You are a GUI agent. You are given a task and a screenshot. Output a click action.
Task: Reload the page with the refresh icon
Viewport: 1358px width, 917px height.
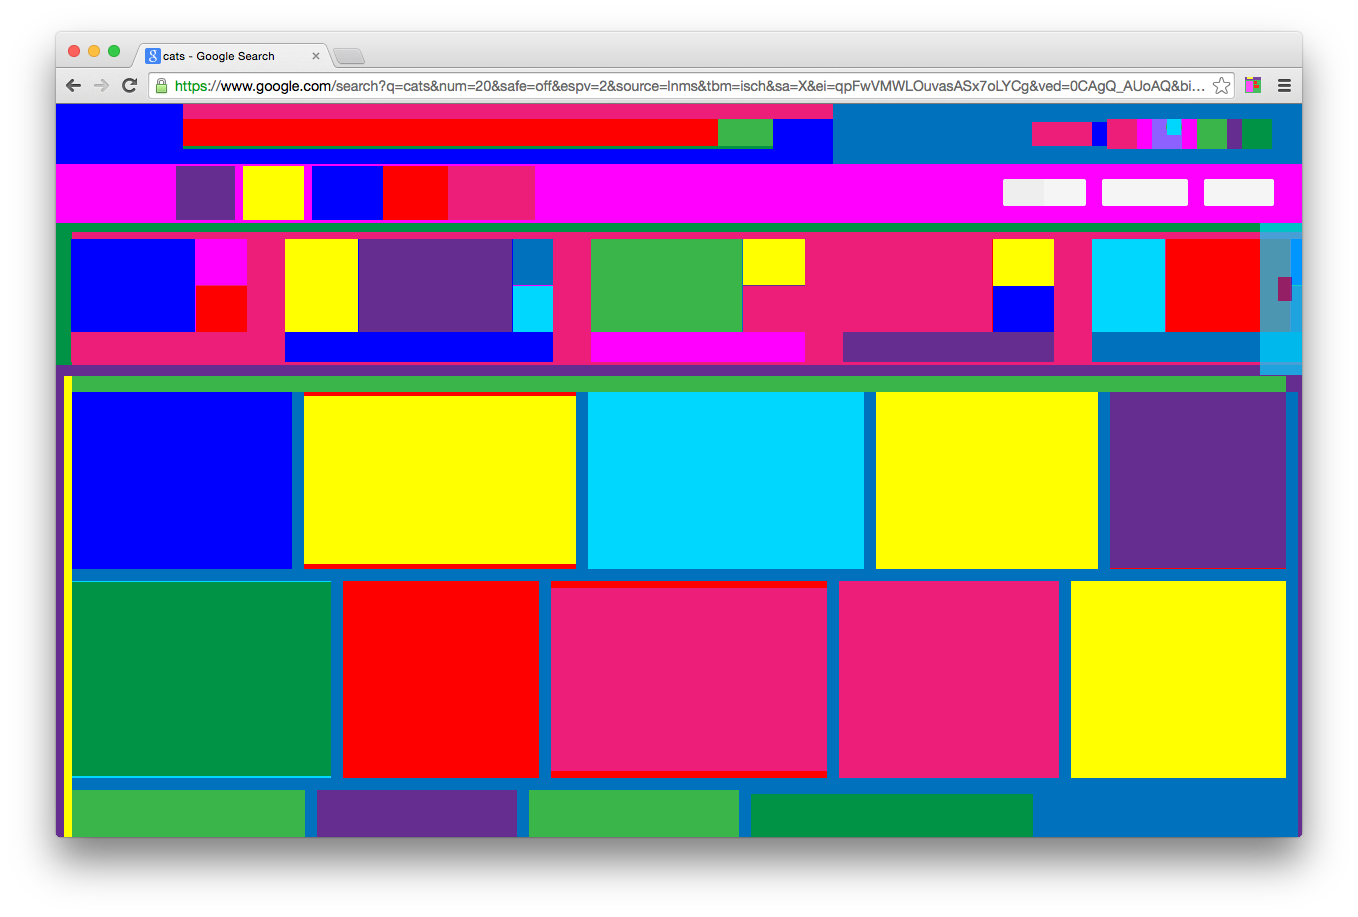(129, 86)
